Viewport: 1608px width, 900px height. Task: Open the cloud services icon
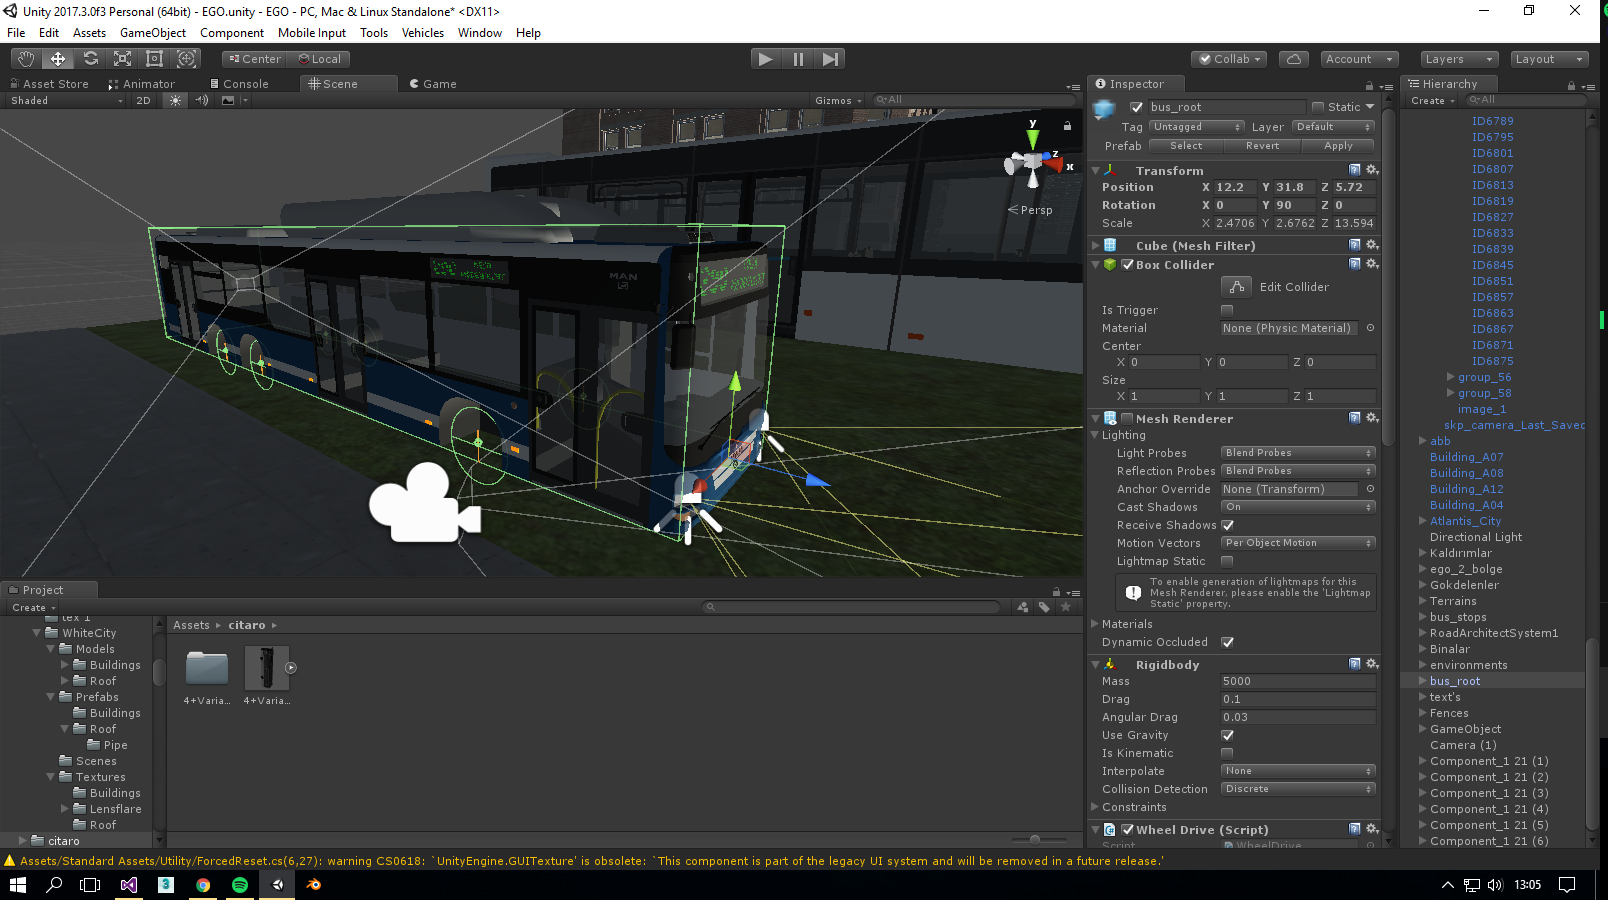pos(1294,59)
